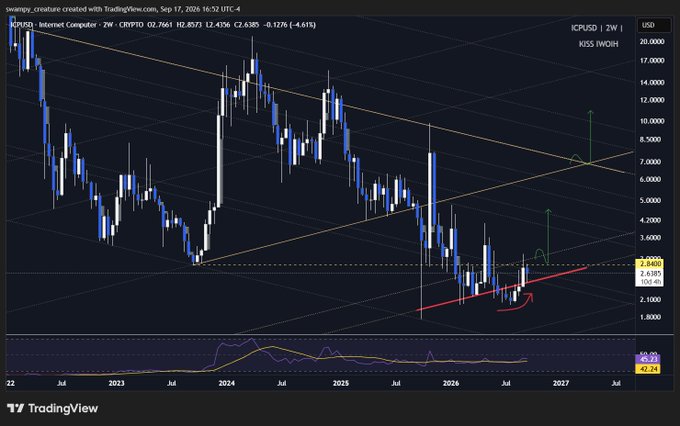Open the USD currency selector

click(x=653, y=25)
